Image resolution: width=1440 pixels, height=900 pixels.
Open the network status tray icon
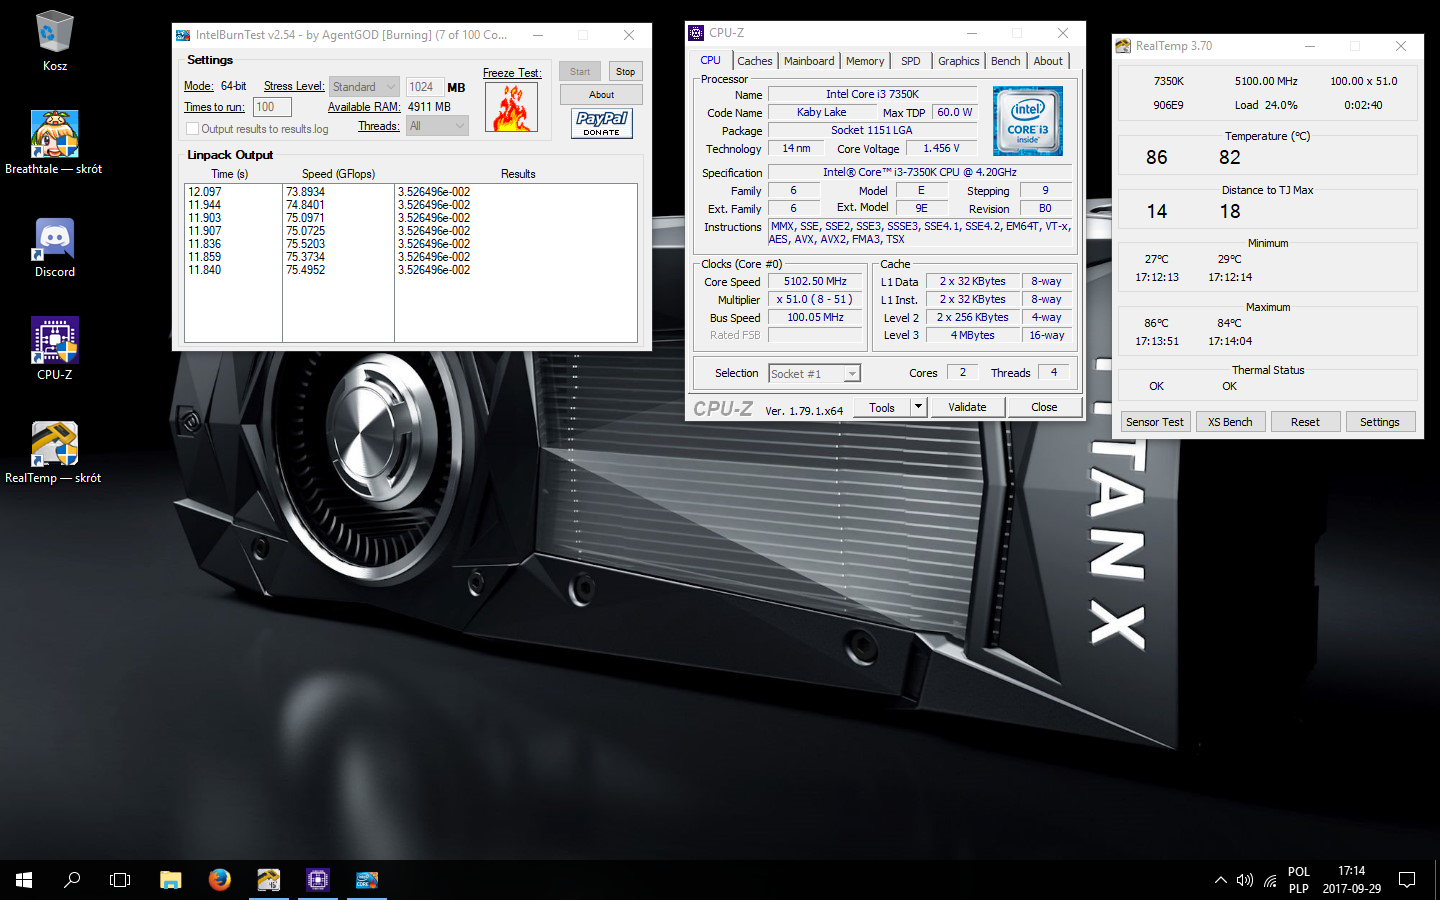(x=1270, y=880)
